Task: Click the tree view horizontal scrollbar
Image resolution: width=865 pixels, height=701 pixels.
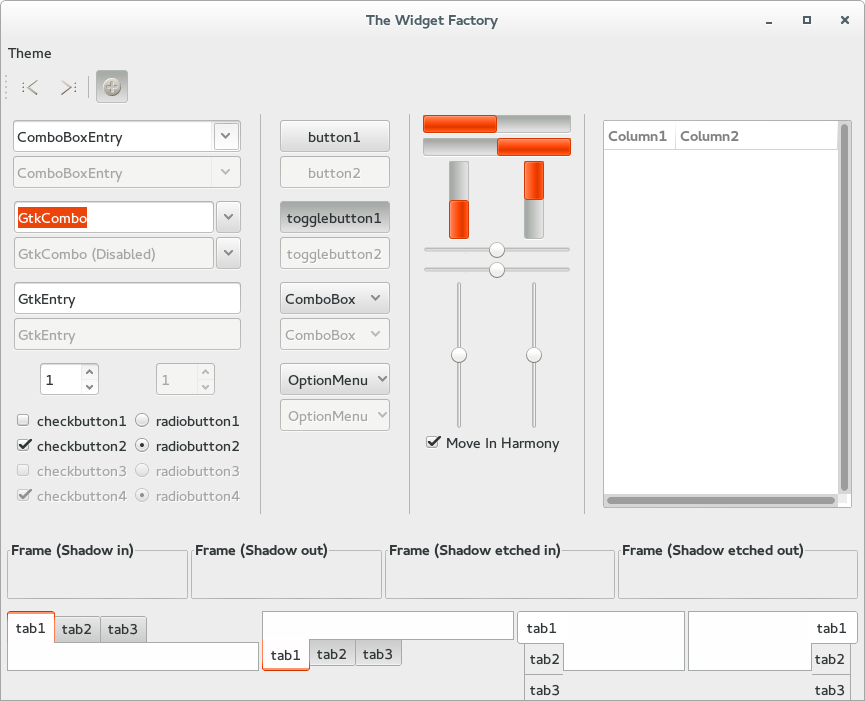Action: [721, 500]
